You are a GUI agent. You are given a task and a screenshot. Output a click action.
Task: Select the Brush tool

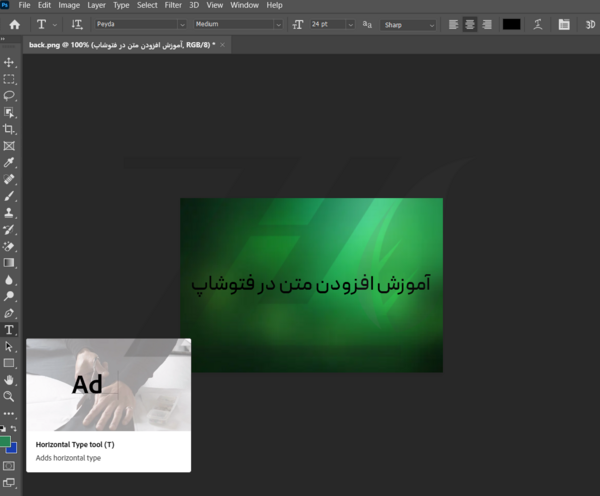9,196
